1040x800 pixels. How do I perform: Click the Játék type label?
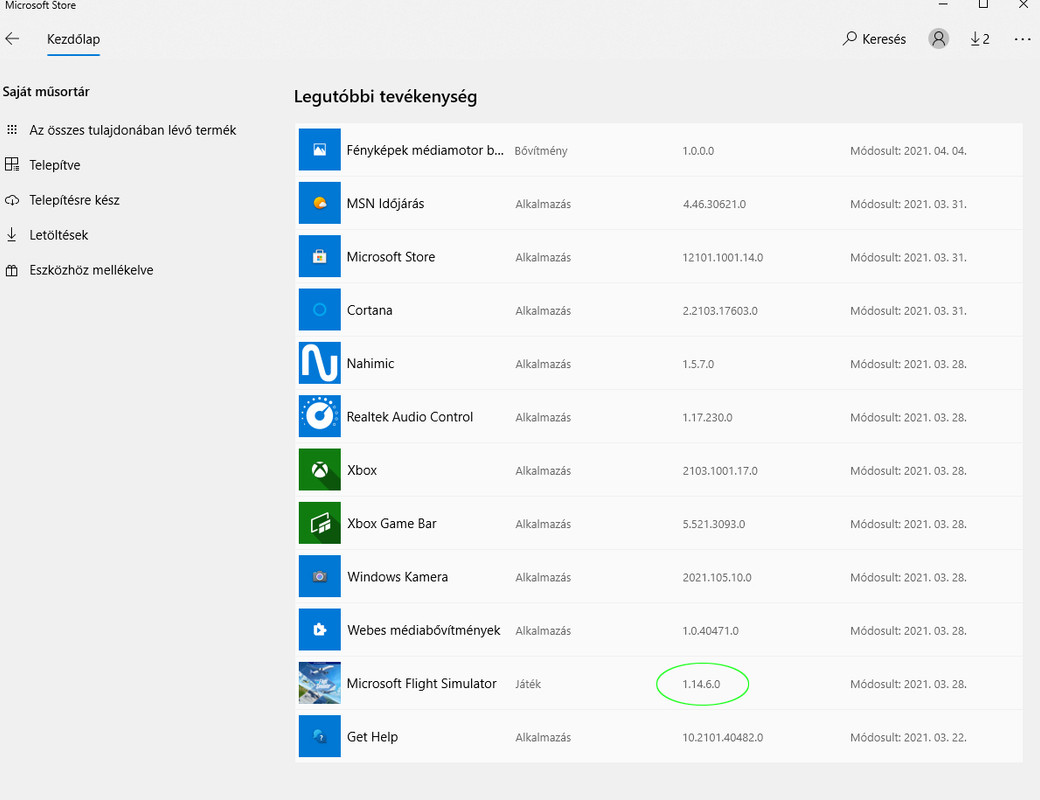tap(528, 684)
